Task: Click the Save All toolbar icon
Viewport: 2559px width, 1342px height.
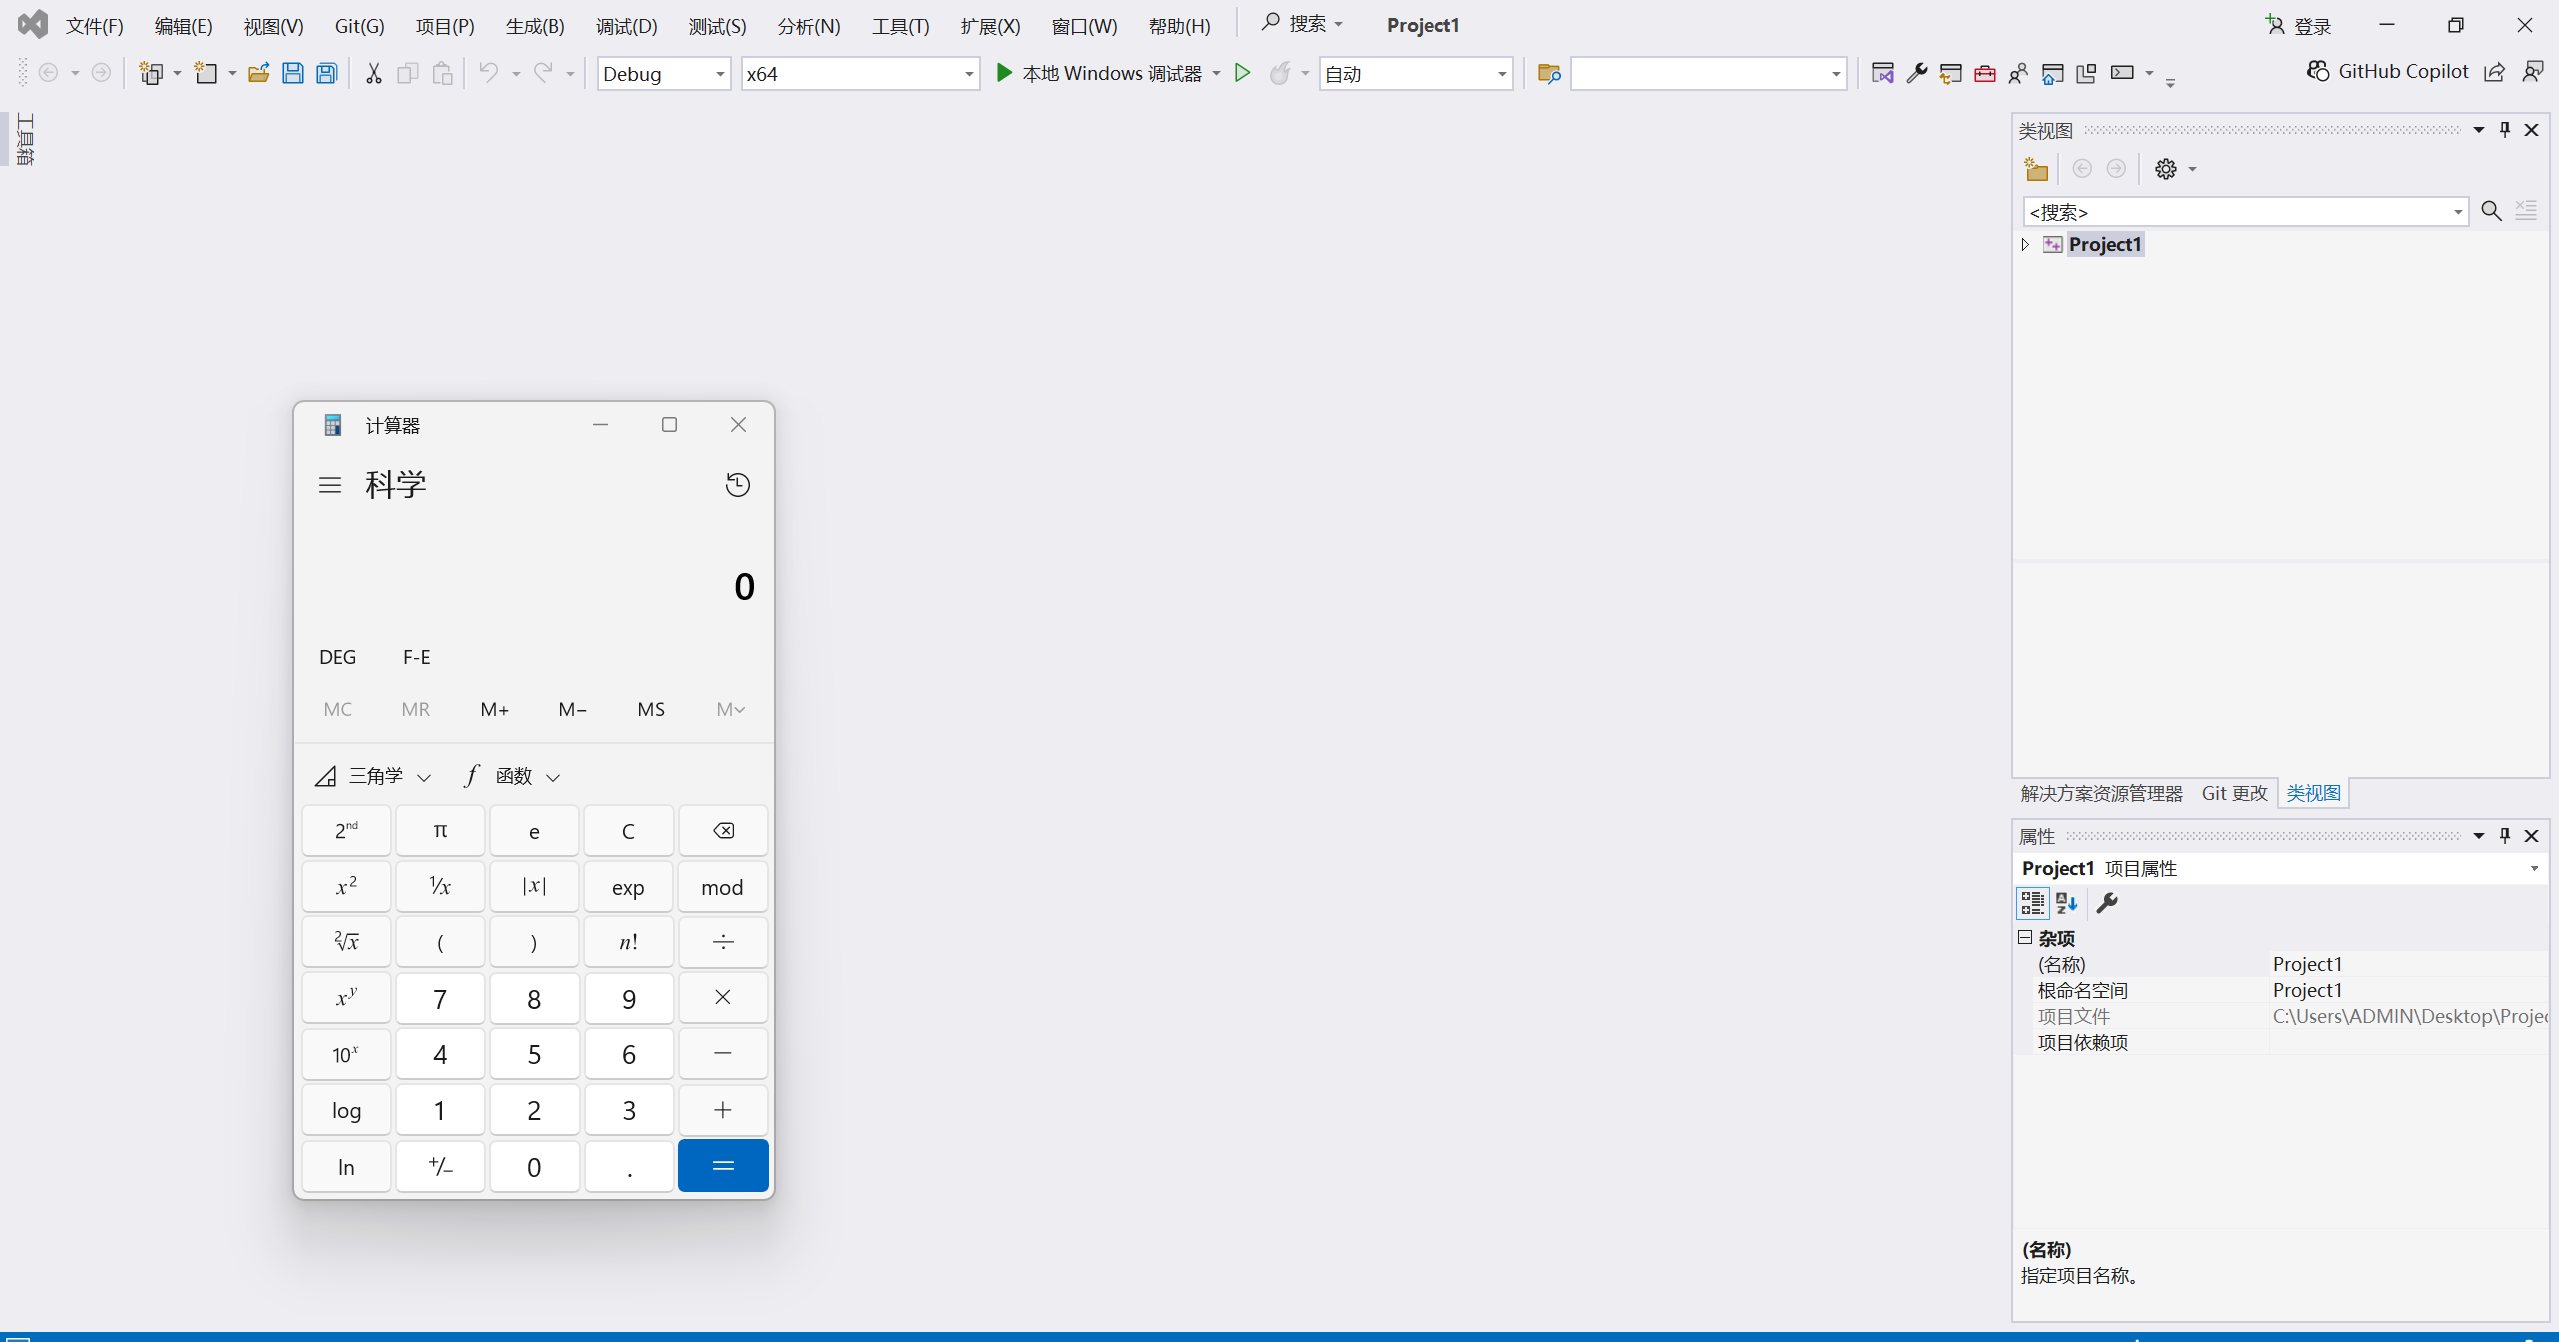Action: point(327,73)
